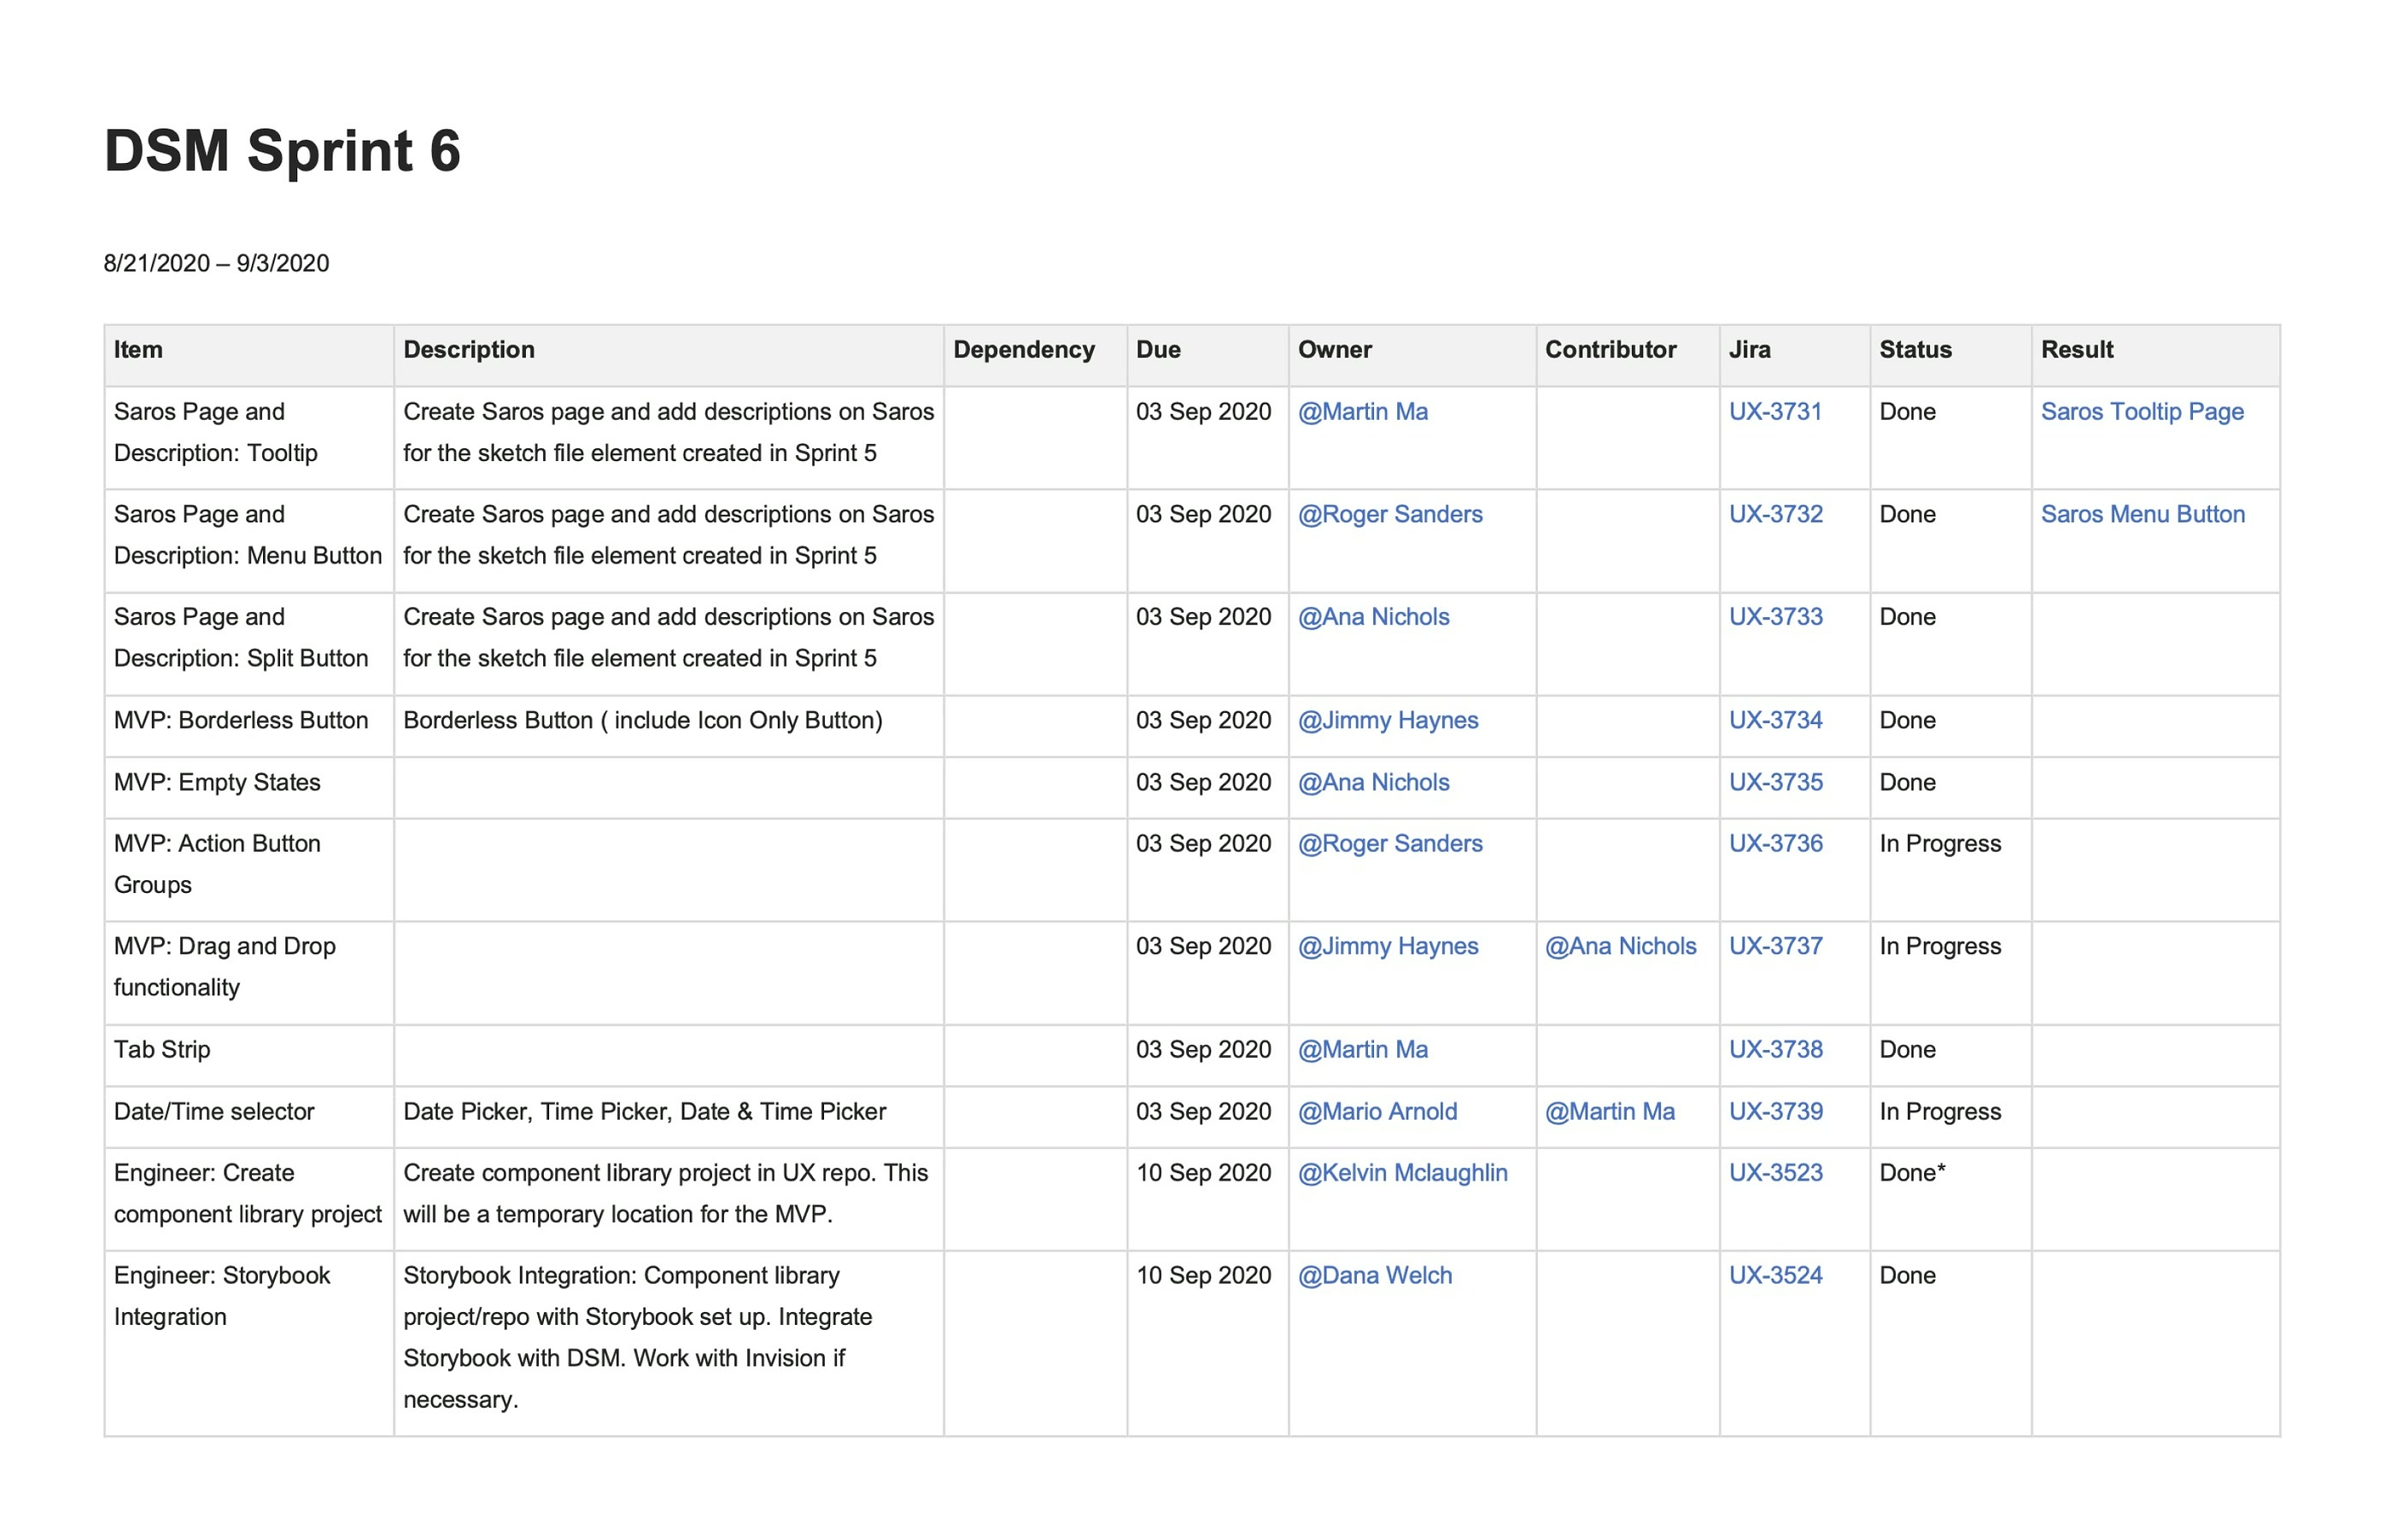Click the DSM Sprint 6 page title
Image resolution: width=2391 pixels, height=1540 pixels.
(x=282, y=151)
